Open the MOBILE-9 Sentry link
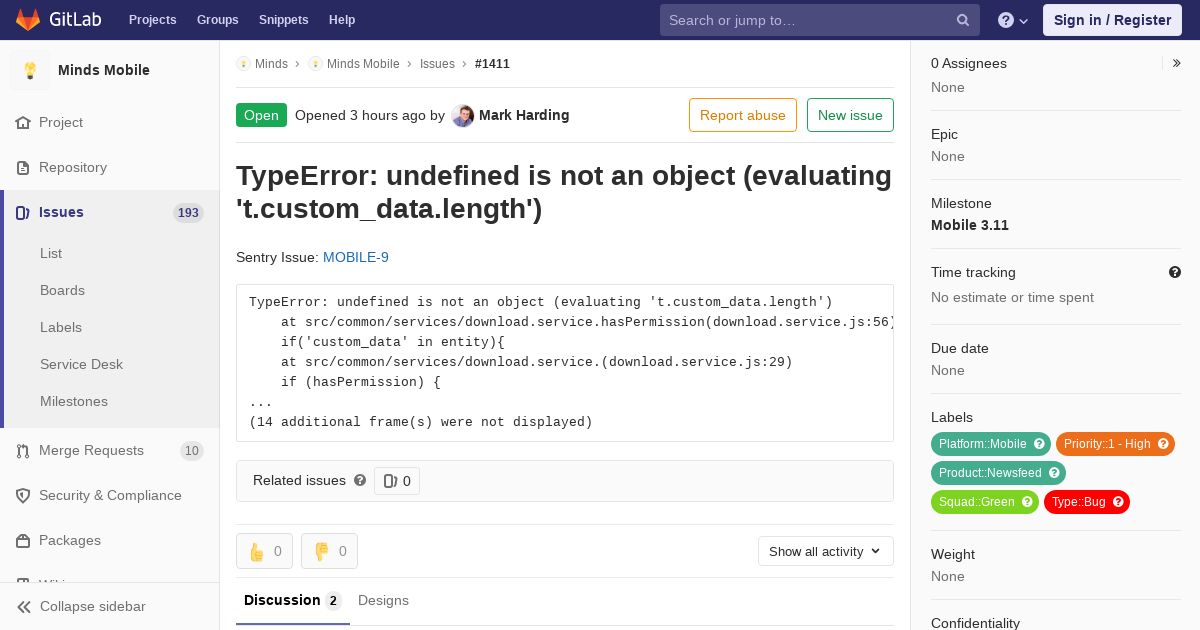 [x=356, y=257]
